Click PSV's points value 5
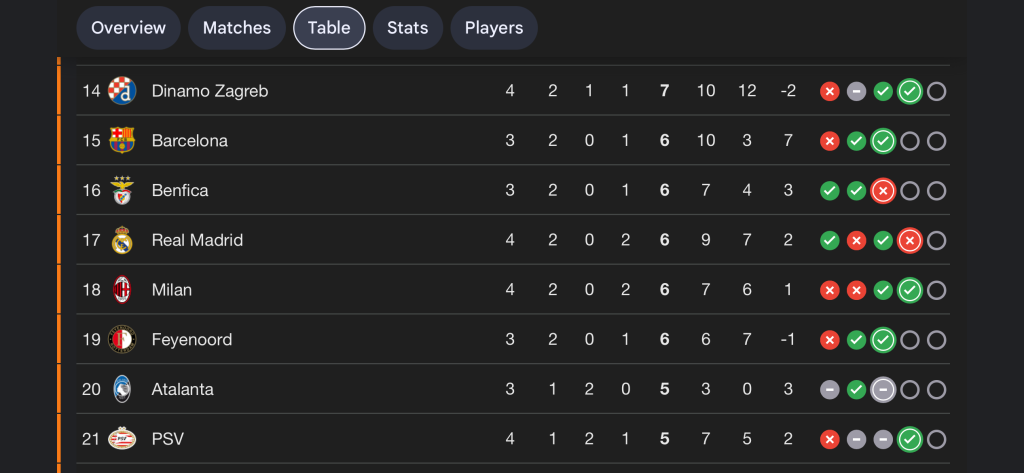The height and width of the screenshot is (473, 1024). [665, 439]
